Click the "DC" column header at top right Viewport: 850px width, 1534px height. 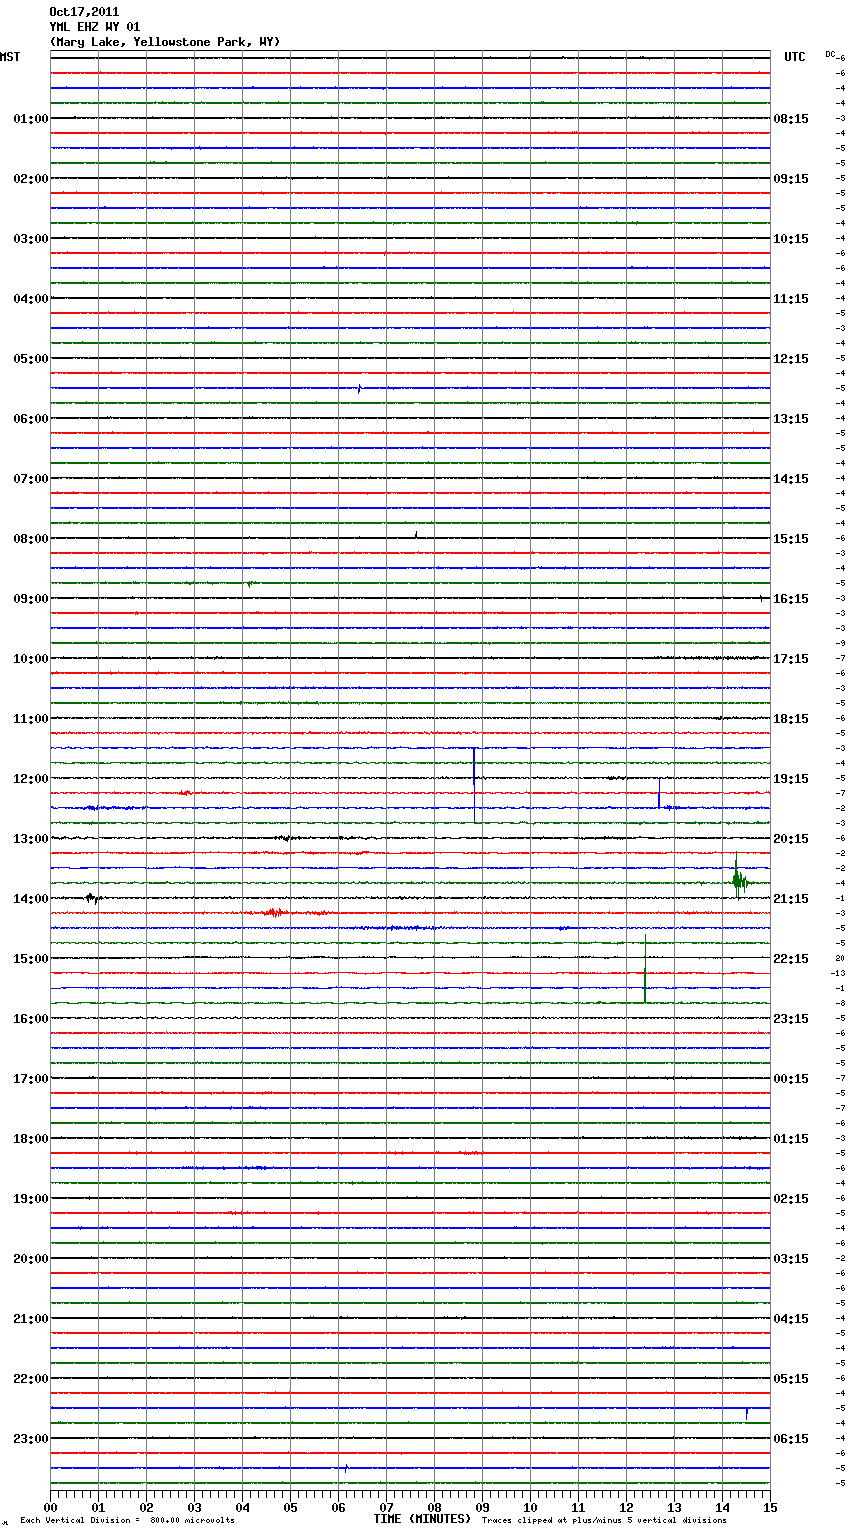(830, 54)
